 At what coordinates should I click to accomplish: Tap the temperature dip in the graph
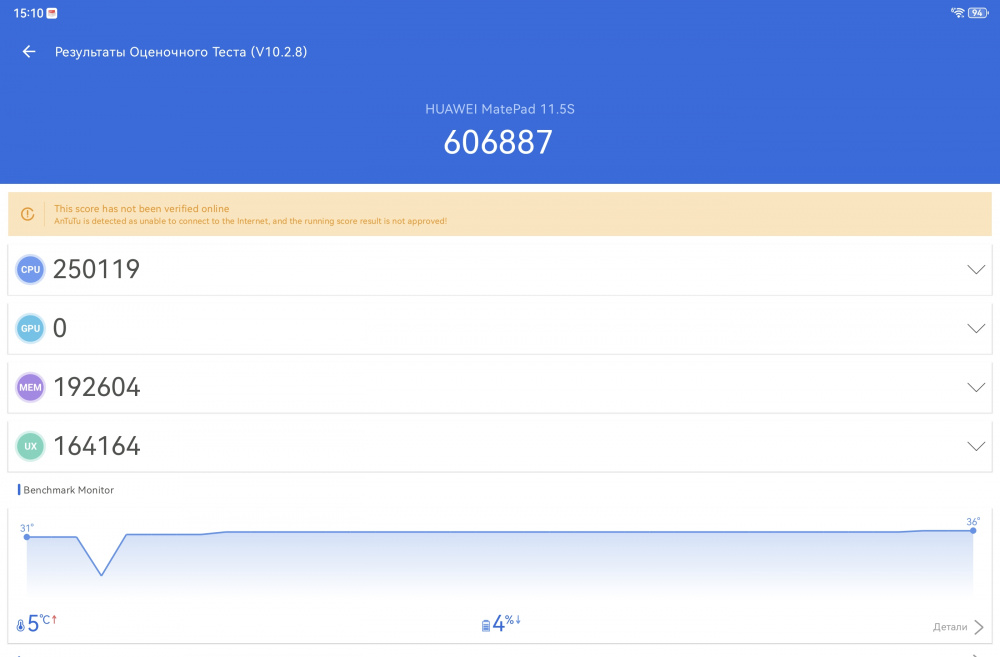[101, 575]
